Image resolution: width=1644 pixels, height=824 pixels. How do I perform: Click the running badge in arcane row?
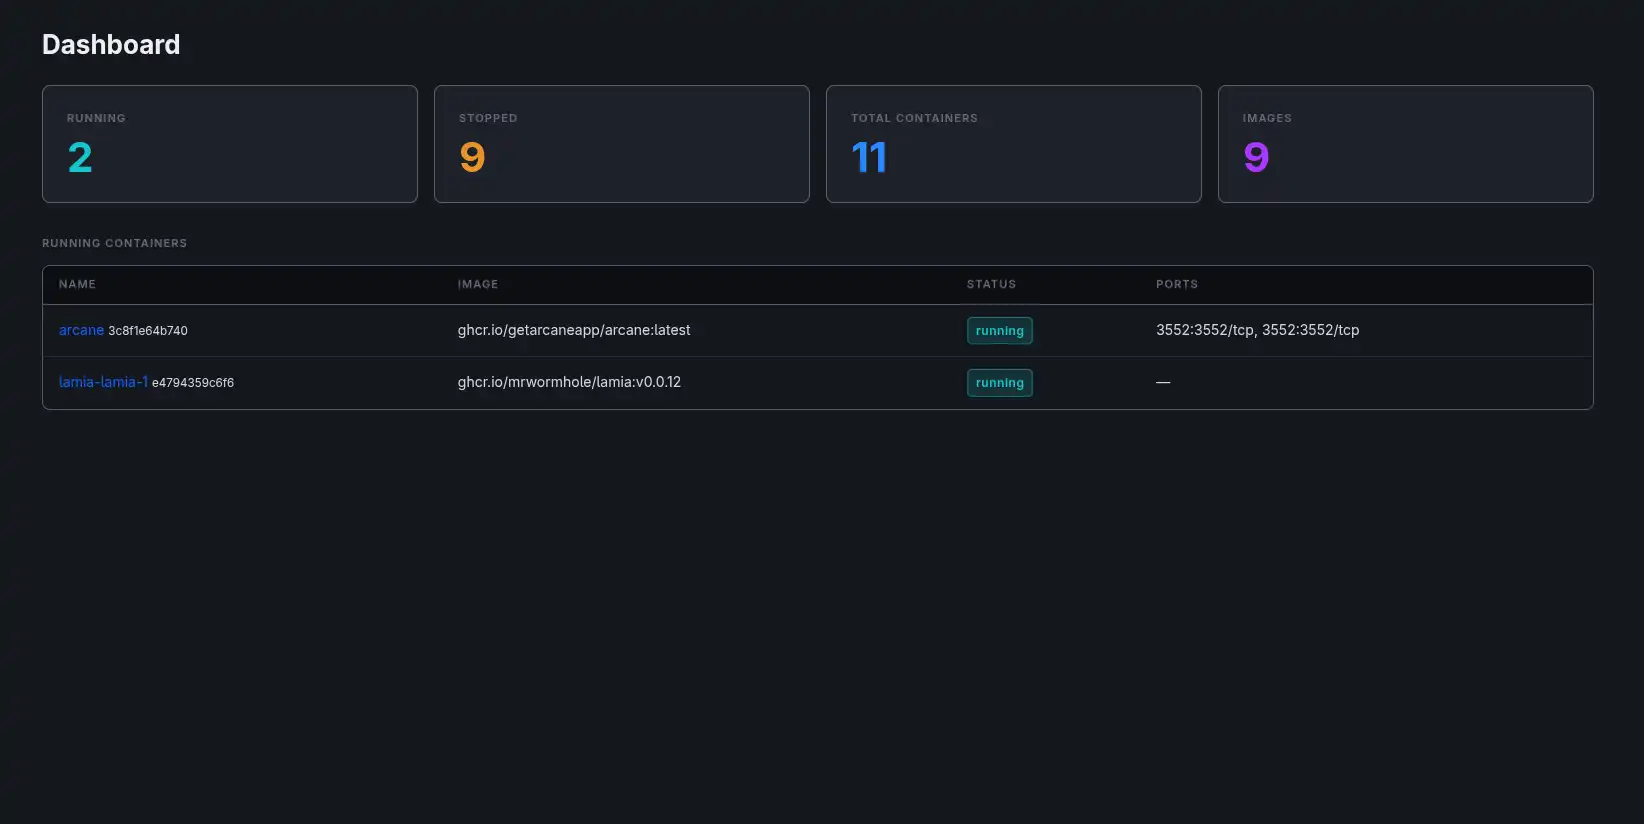pos(999,331)
